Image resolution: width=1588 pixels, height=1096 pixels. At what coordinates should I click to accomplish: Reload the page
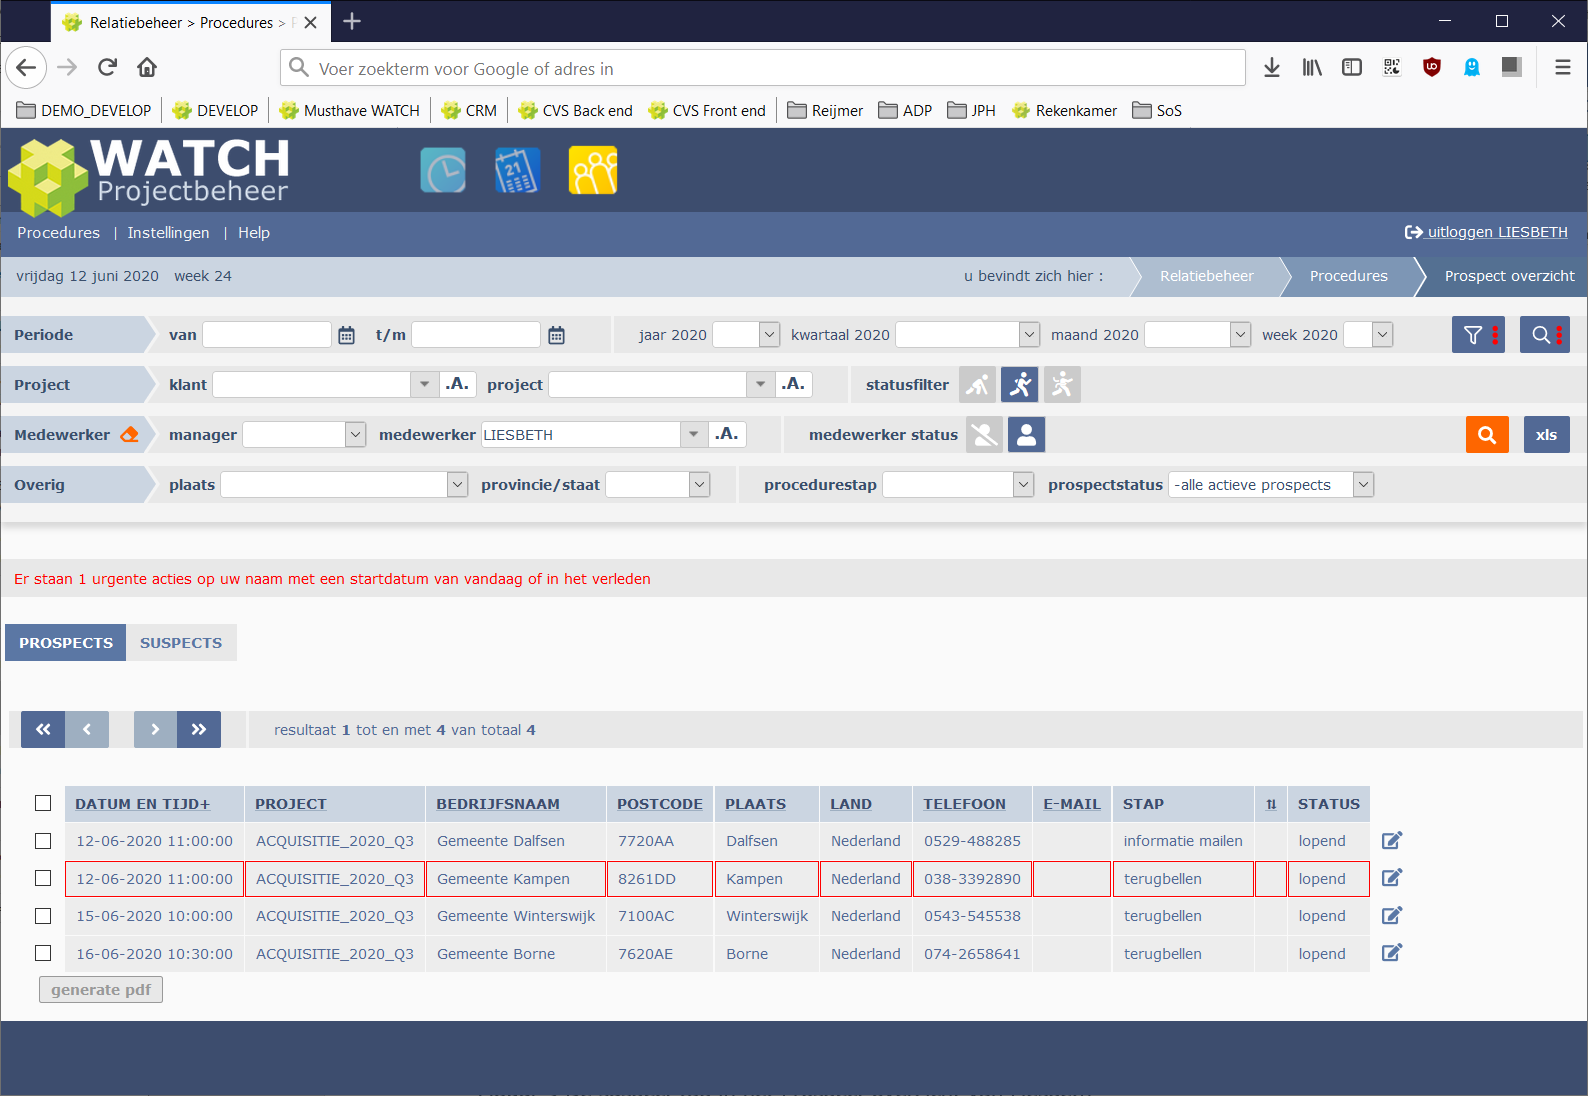coord(107,67)
